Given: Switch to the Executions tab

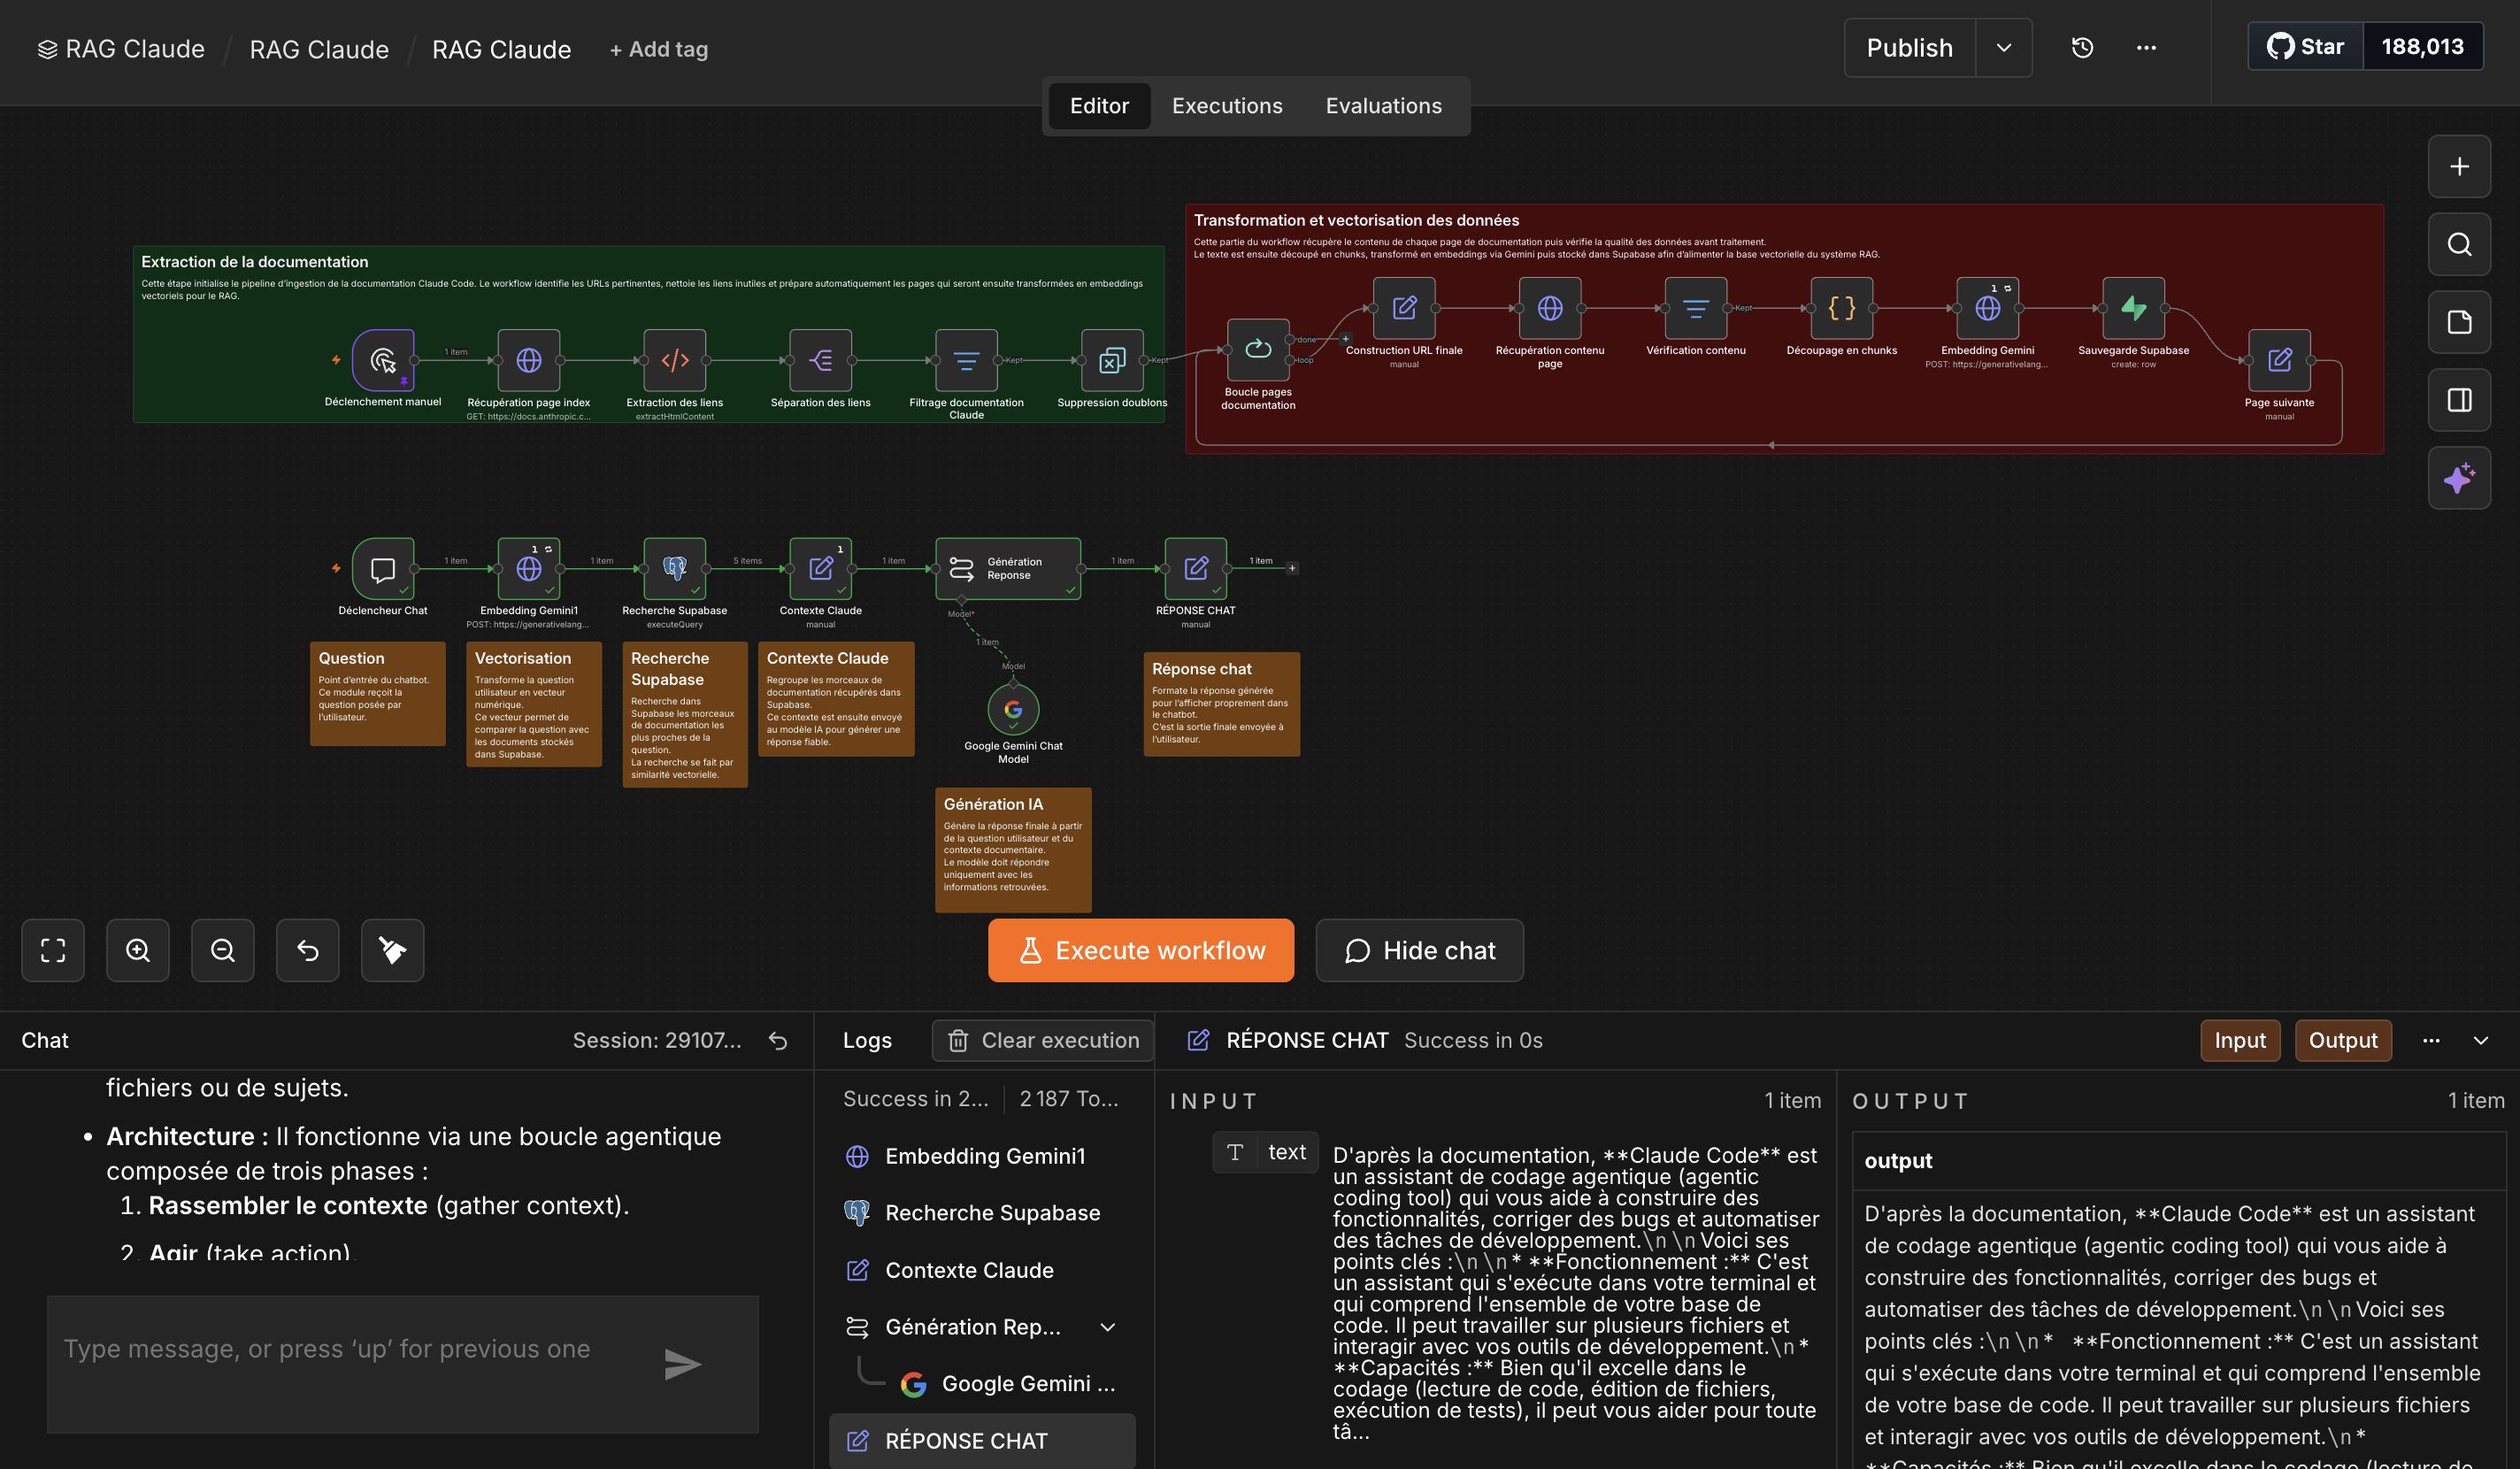Looking at the screenshot, I should coord(1227,106).
